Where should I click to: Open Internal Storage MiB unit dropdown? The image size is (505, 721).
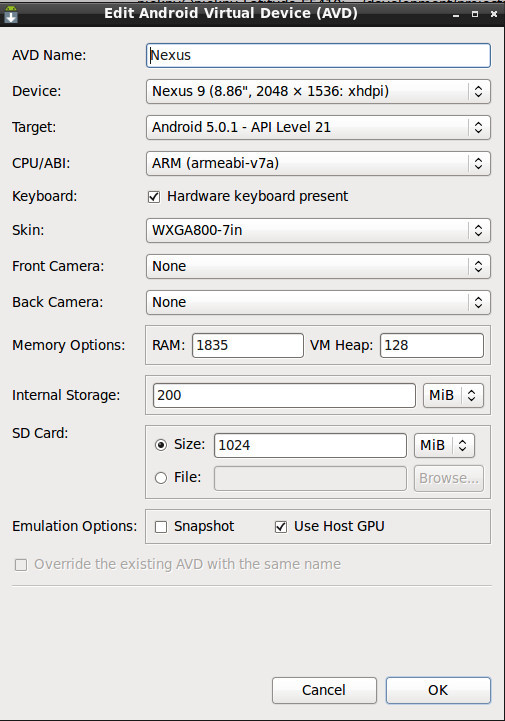(x=453, y=395)
